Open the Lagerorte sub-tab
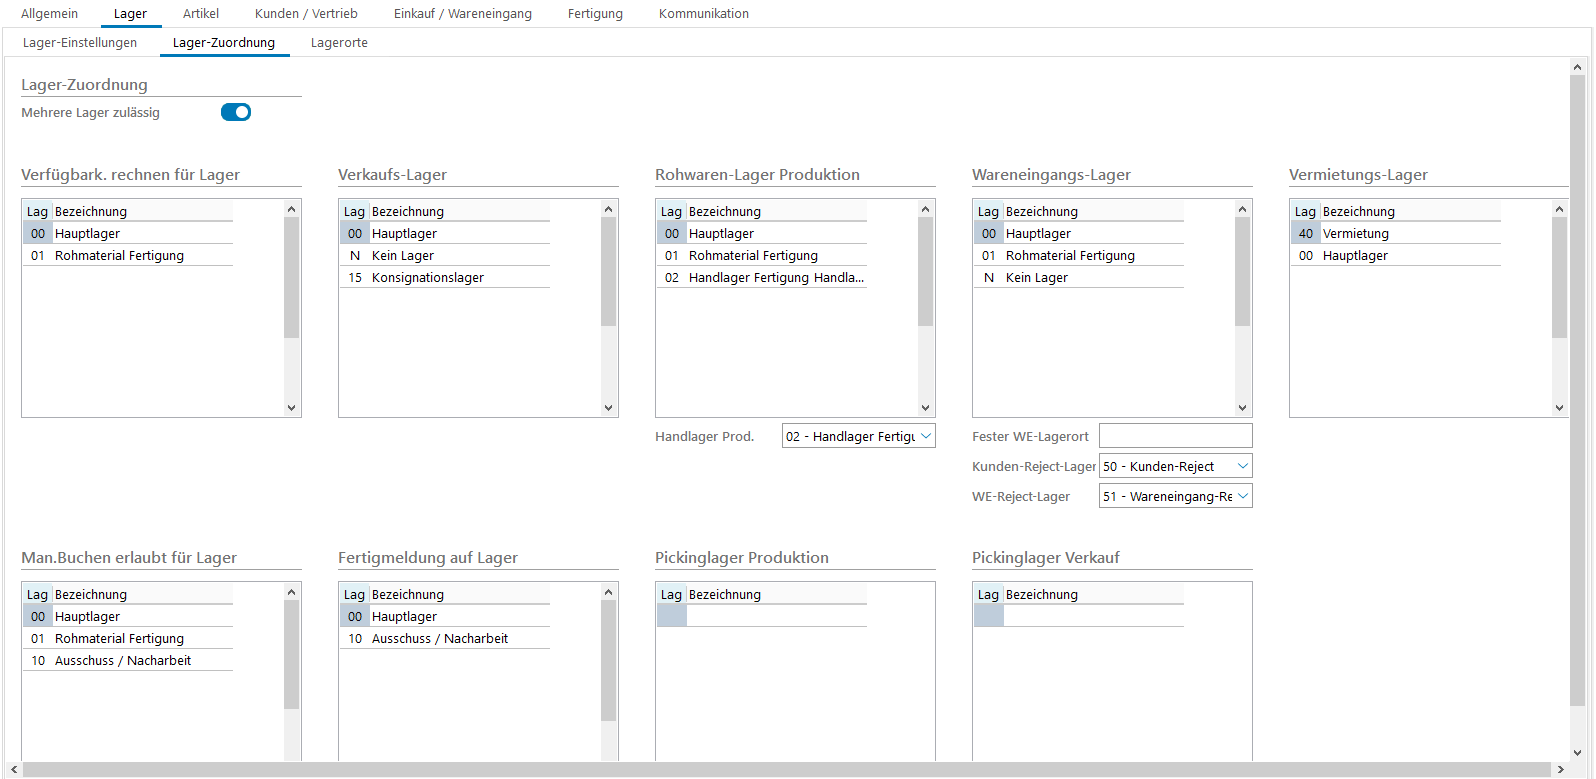 339,43
